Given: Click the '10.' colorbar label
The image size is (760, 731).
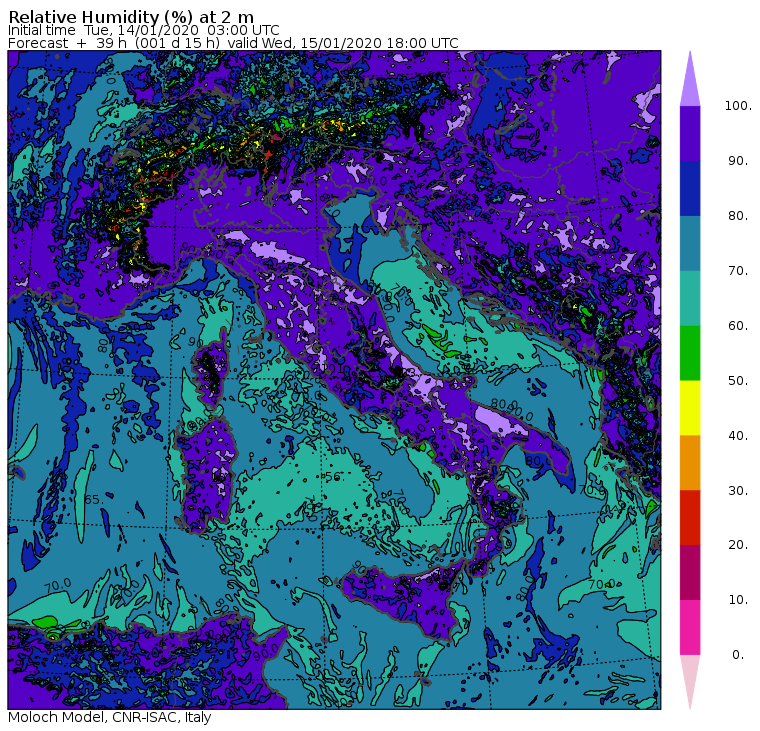Looking at the screenshot, I should coord(738,600).
